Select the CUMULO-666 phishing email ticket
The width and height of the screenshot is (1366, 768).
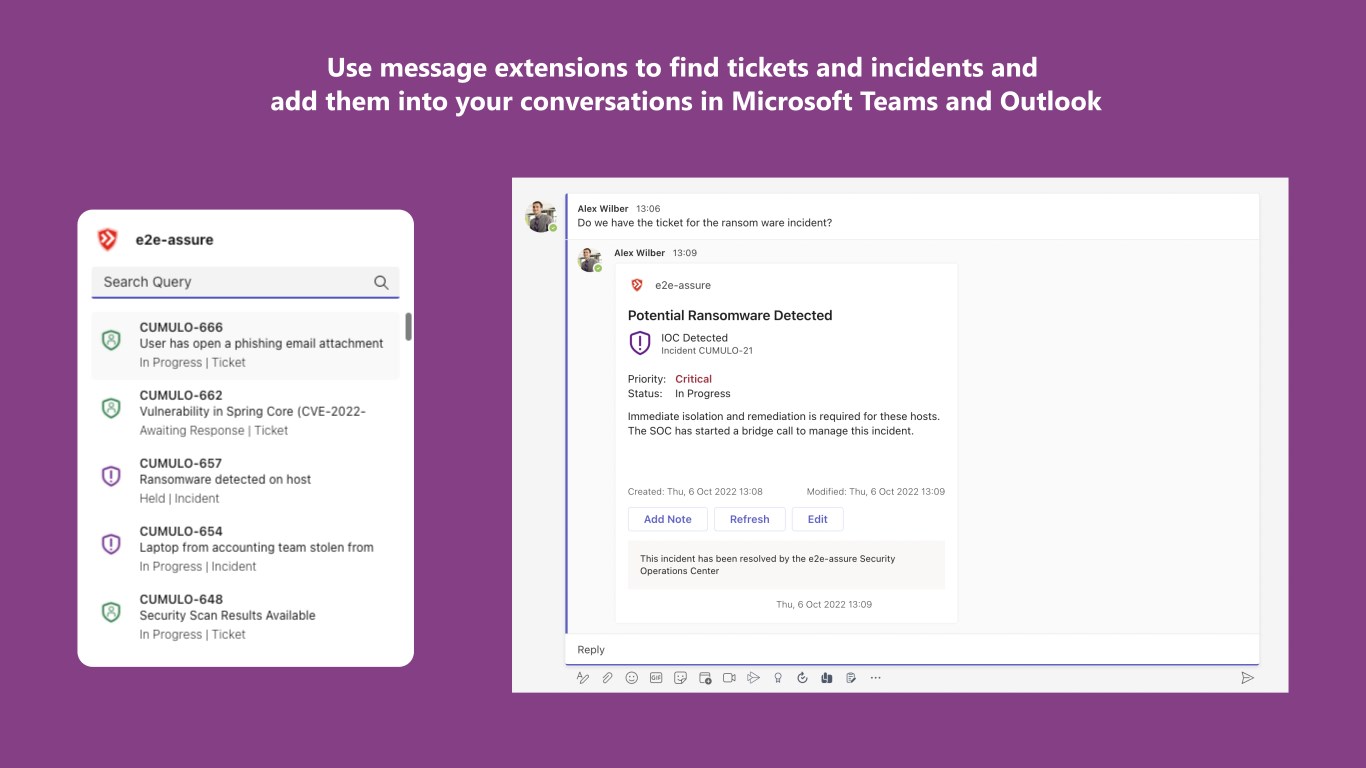pyautogui.click(x=245, y=345)
